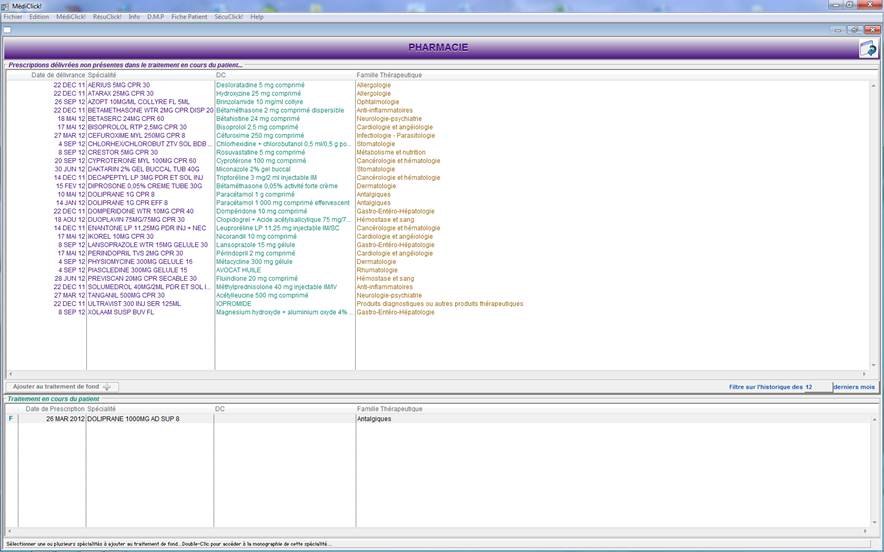Click right arrow of lower horizontal scrollbar

pyautogui.click(x=864, y=531)
